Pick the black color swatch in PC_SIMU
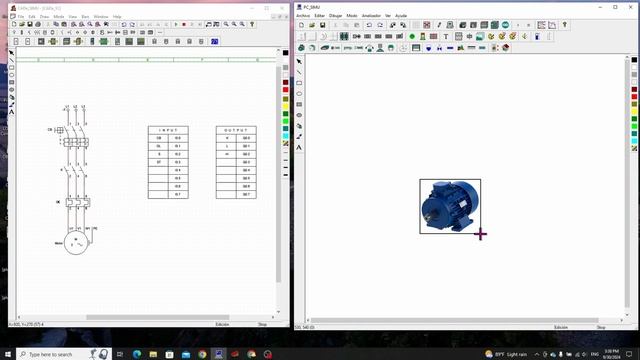Viewport: 640px width, 360px height. click(x=634, y=60)
